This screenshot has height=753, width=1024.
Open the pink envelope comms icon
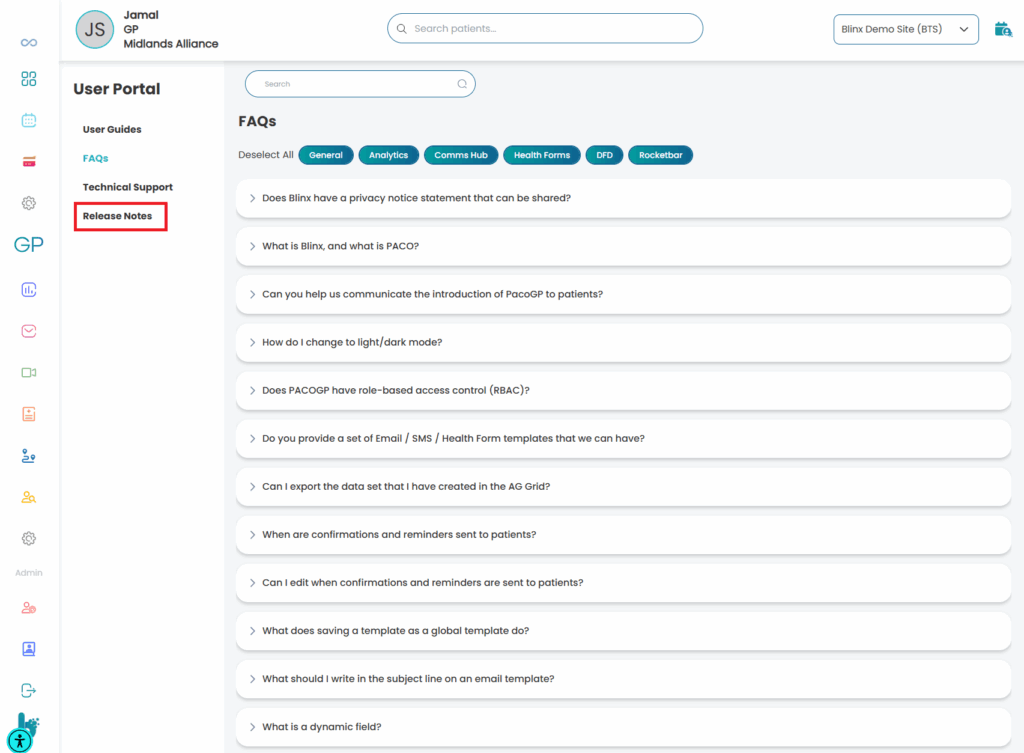(x=29, y=331)
